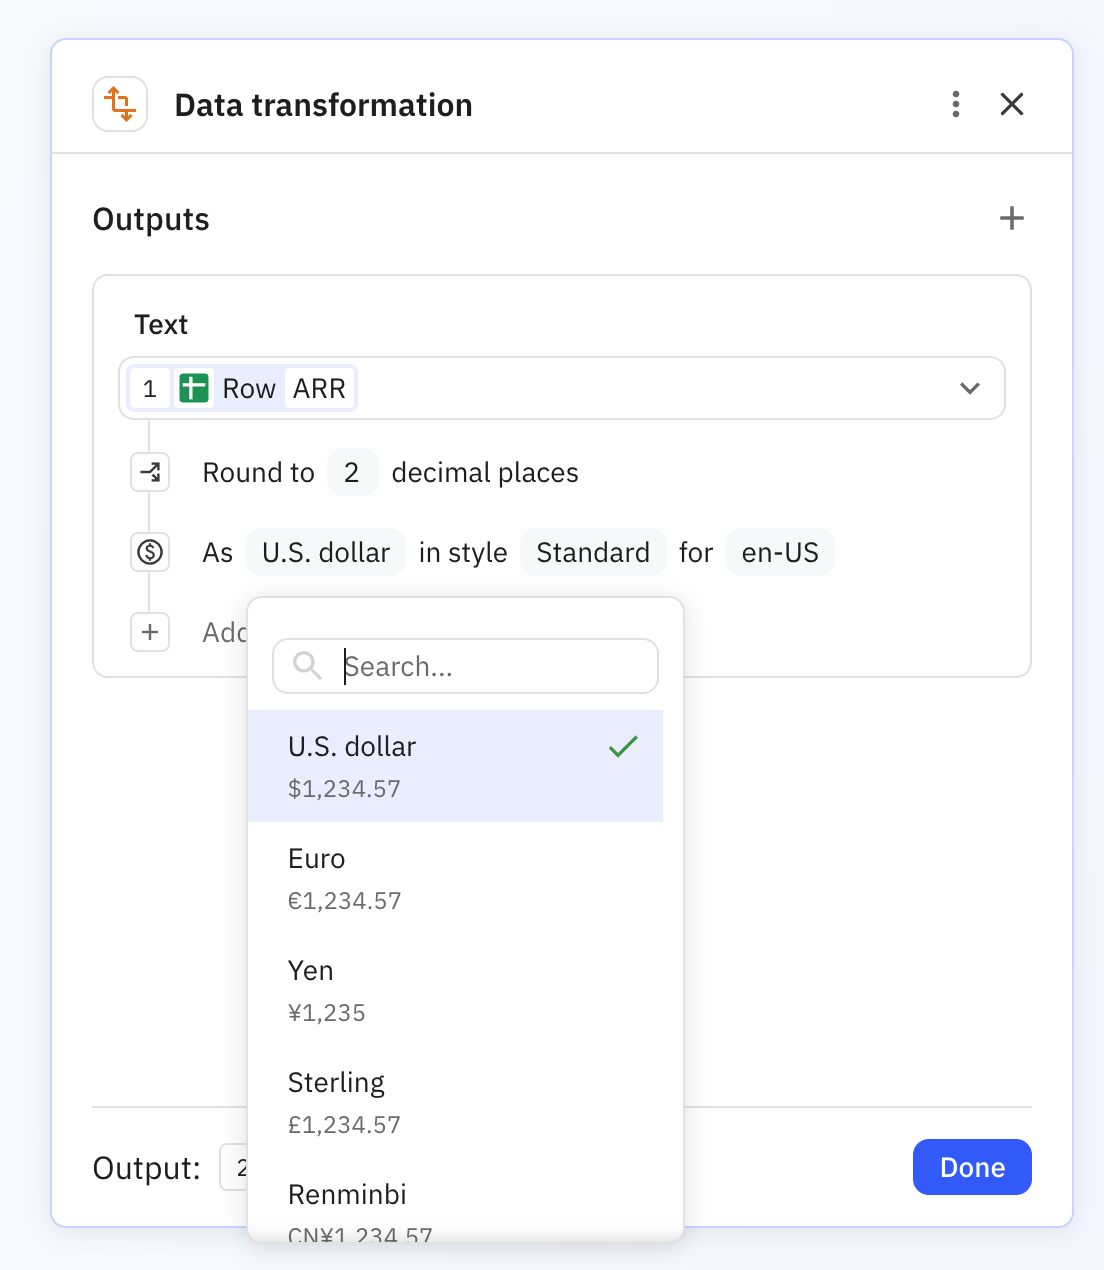Open the Standard style dropdown
The width and height of the screenshot is (1104, 1270).
(x=593, y=552)
